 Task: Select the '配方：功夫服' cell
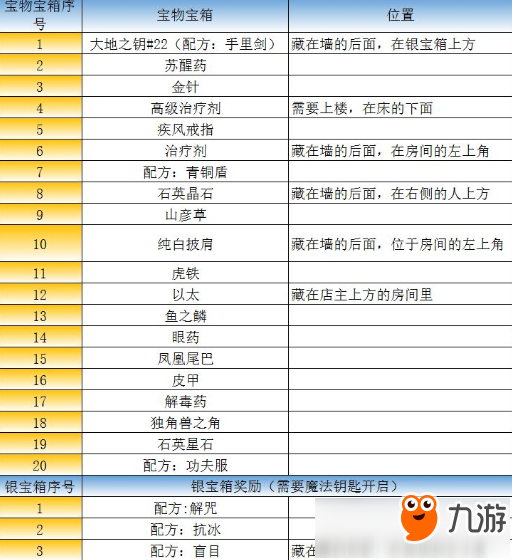click(x=185, y=466)
